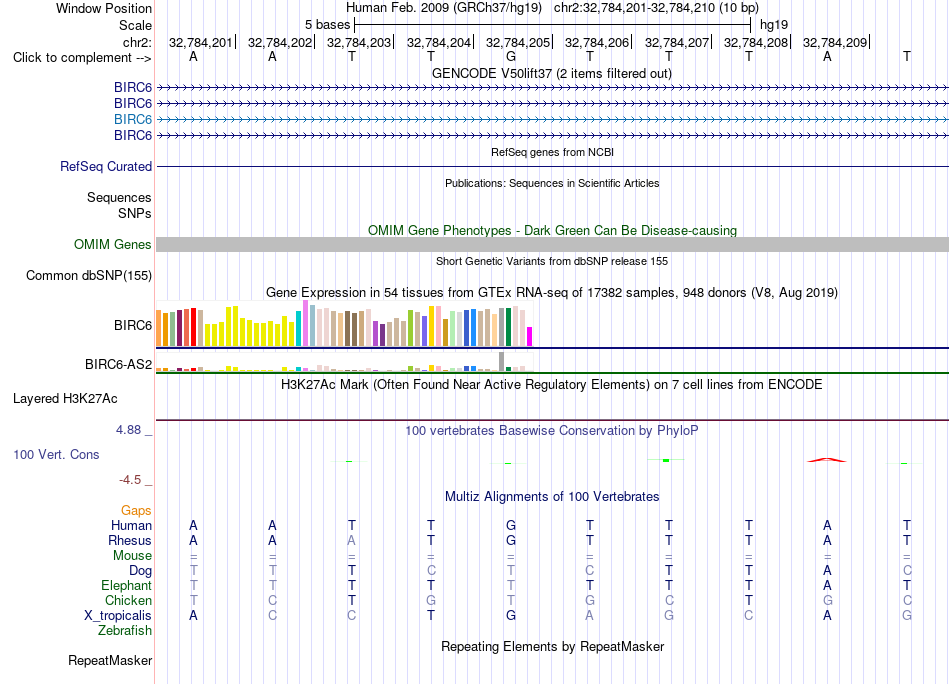Viewport: 950px width, 684px height.
Task: Click the RefSeq Curated track label
Action: [x=105, y=166]
